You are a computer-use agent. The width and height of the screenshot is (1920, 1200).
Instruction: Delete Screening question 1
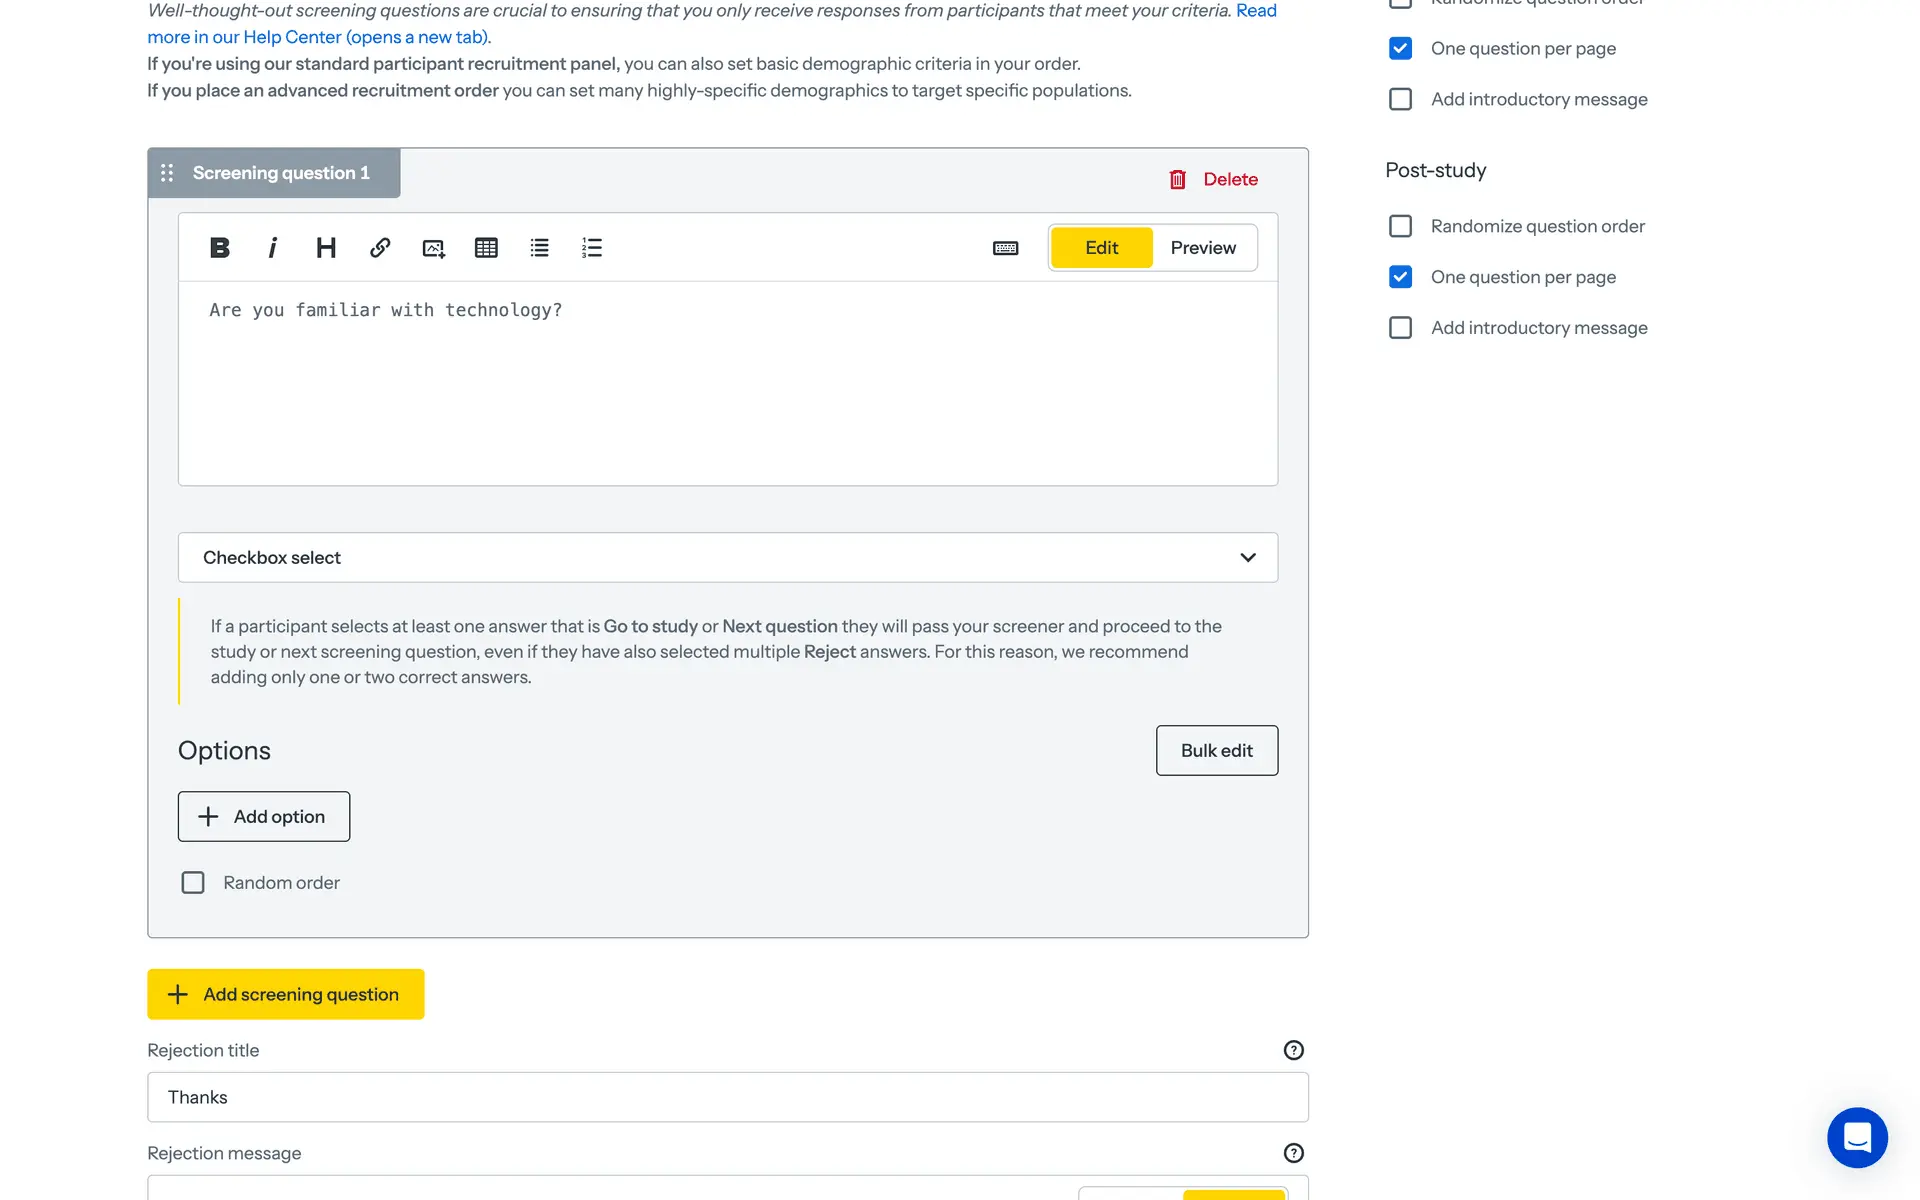pos(1214,179)
